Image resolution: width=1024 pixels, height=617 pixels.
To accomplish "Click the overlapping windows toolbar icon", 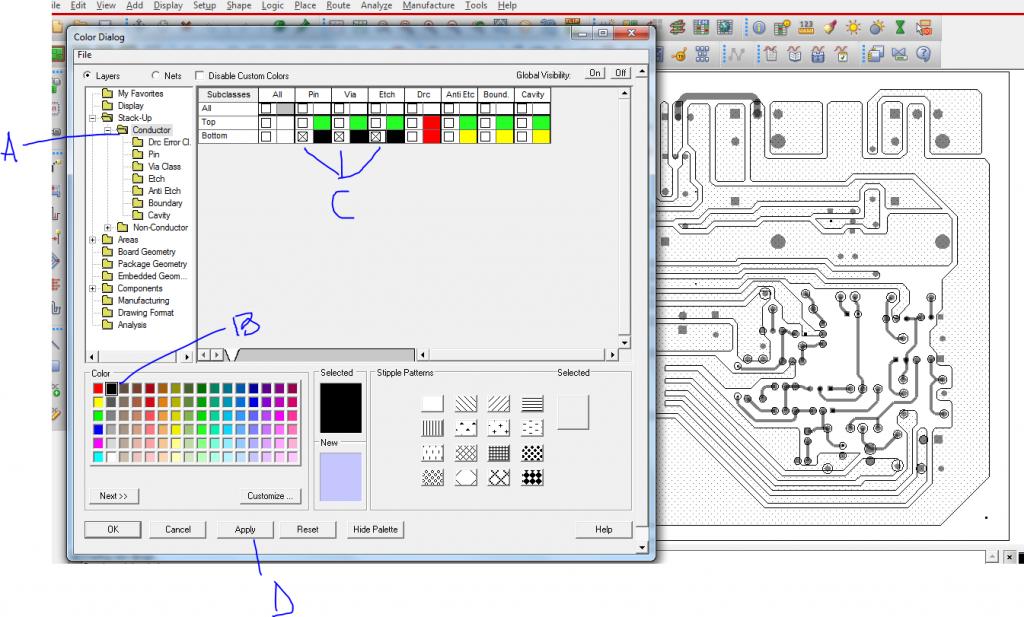I will [876, 54].
